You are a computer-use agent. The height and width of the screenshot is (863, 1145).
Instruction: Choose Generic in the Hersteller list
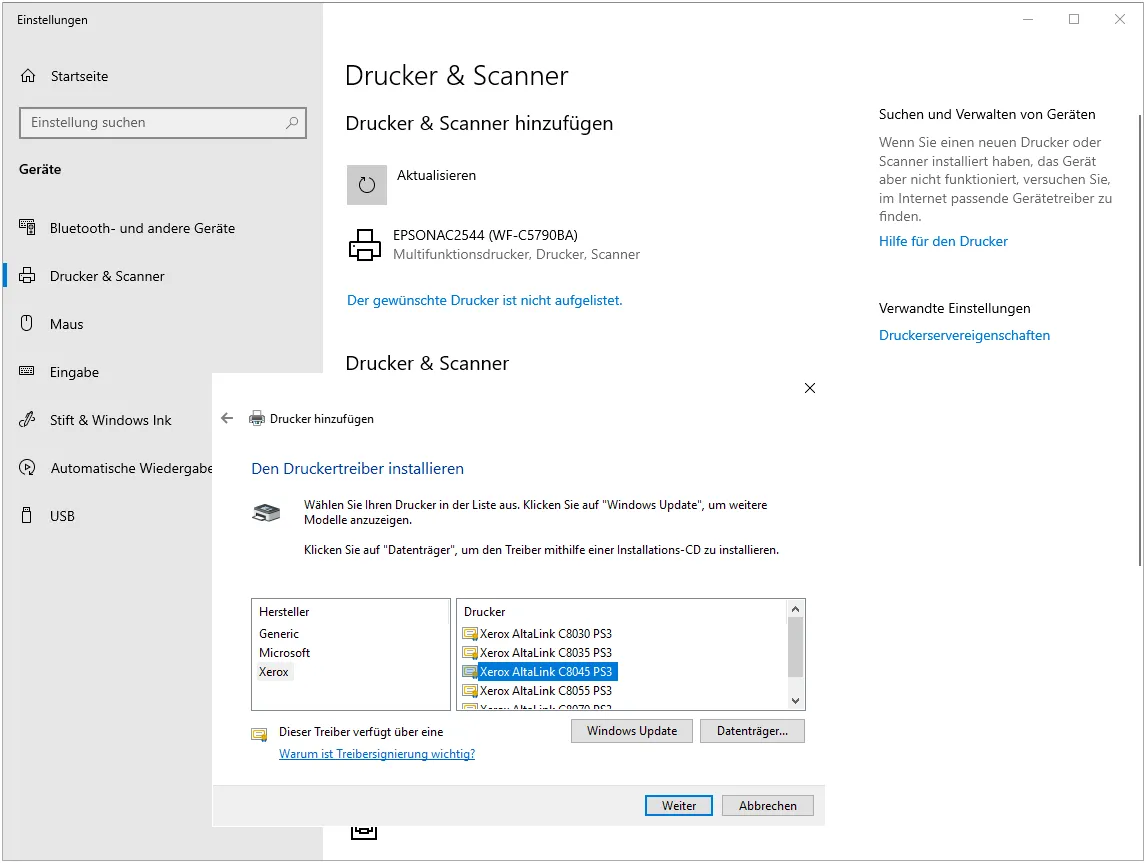(x=279, y=634)
